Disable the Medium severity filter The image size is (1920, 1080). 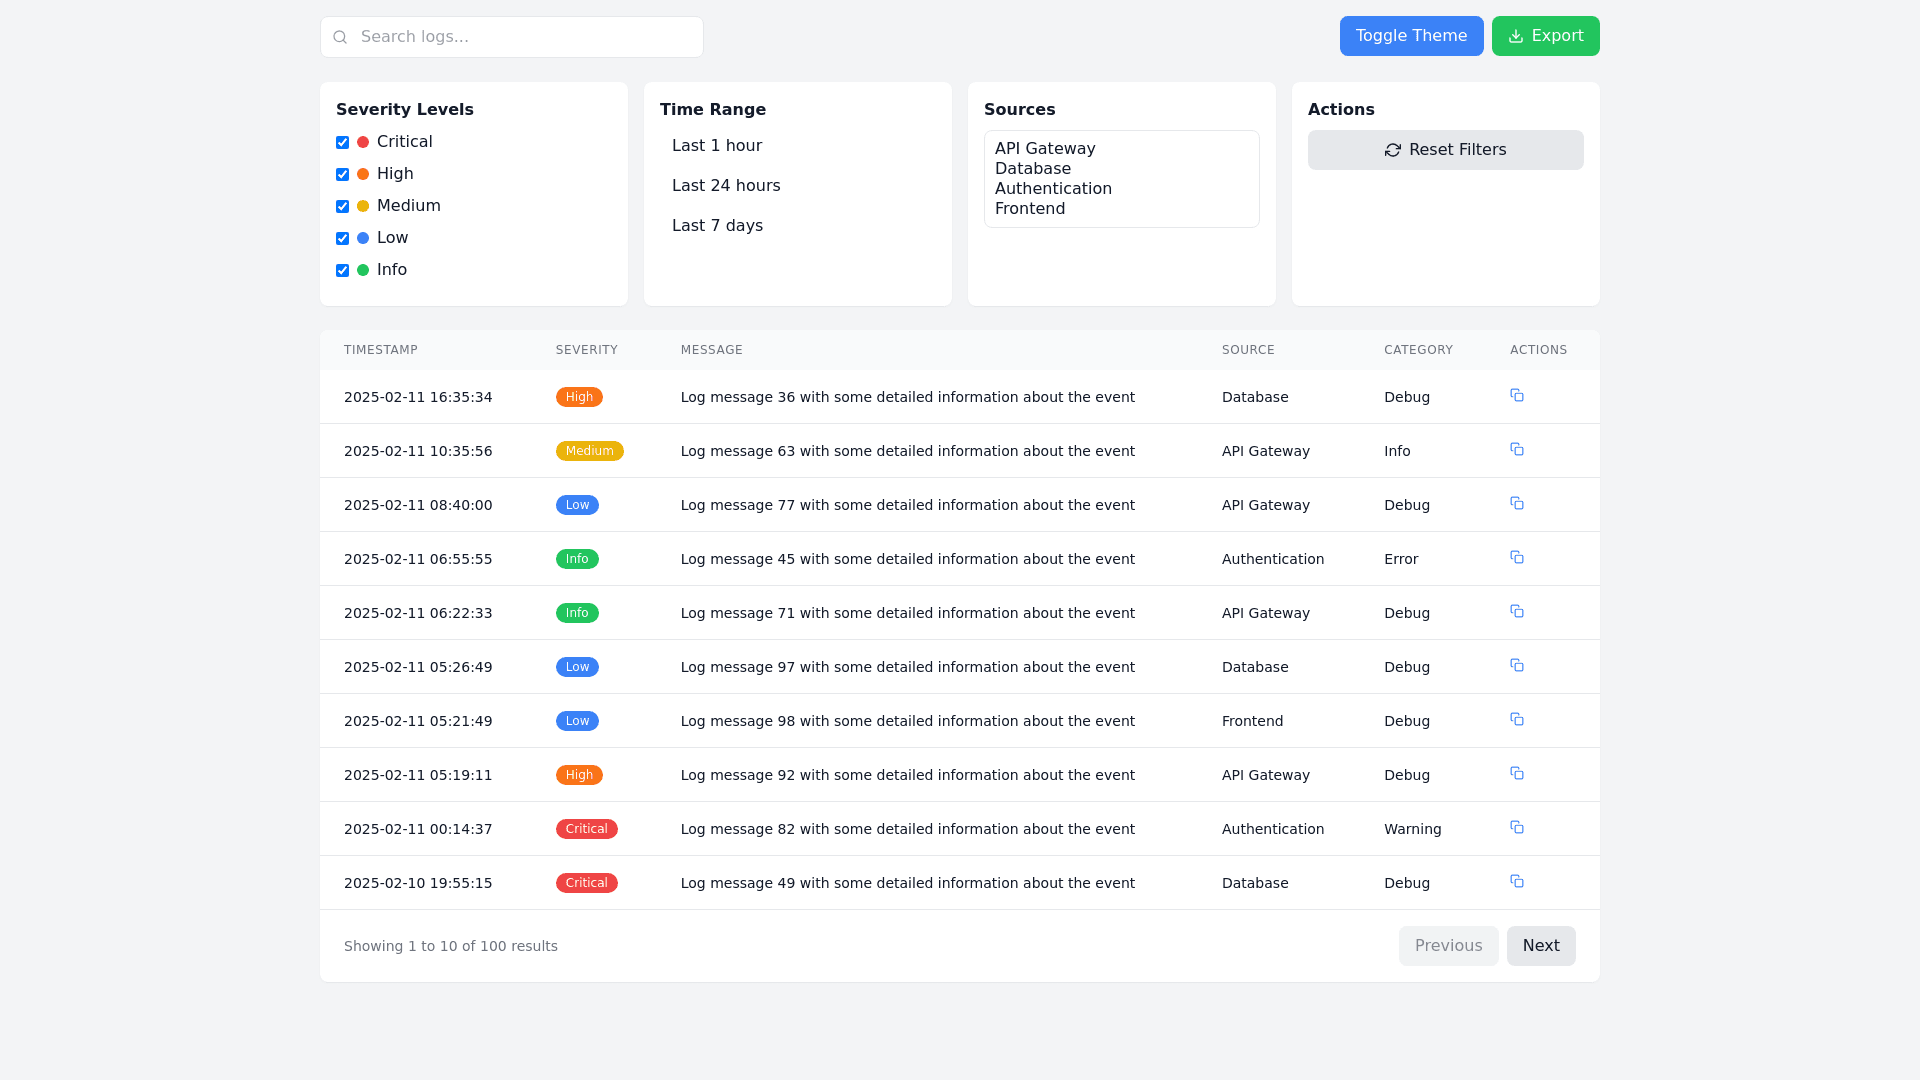pyautogui.click(x=342, y=206)
